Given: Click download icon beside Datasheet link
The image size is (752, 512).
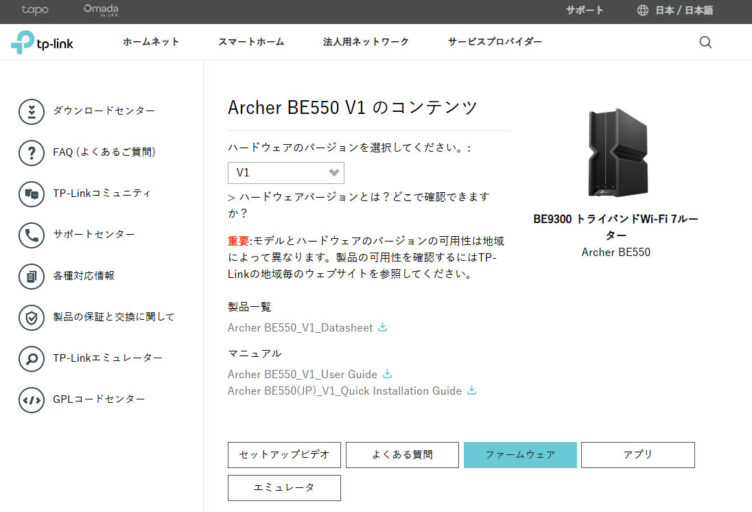Looking at the screenshot, I should [x=382, y=327].
